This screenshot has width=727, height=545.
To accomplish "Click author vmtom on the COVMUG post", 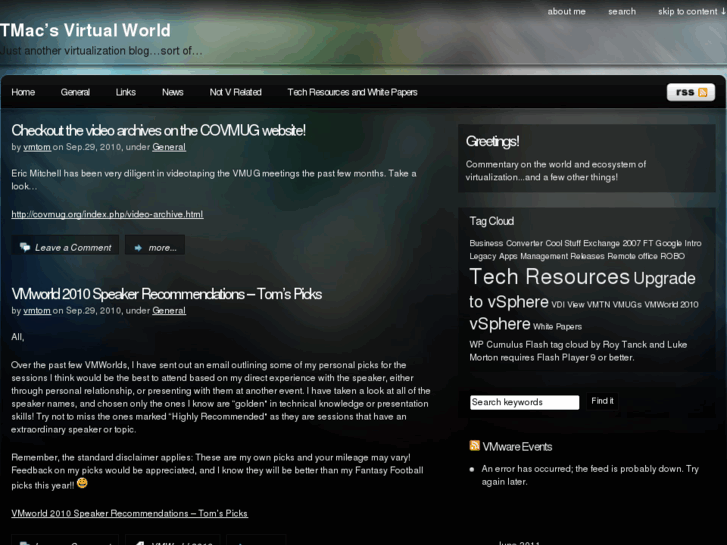I will click(x=37, y=147).
